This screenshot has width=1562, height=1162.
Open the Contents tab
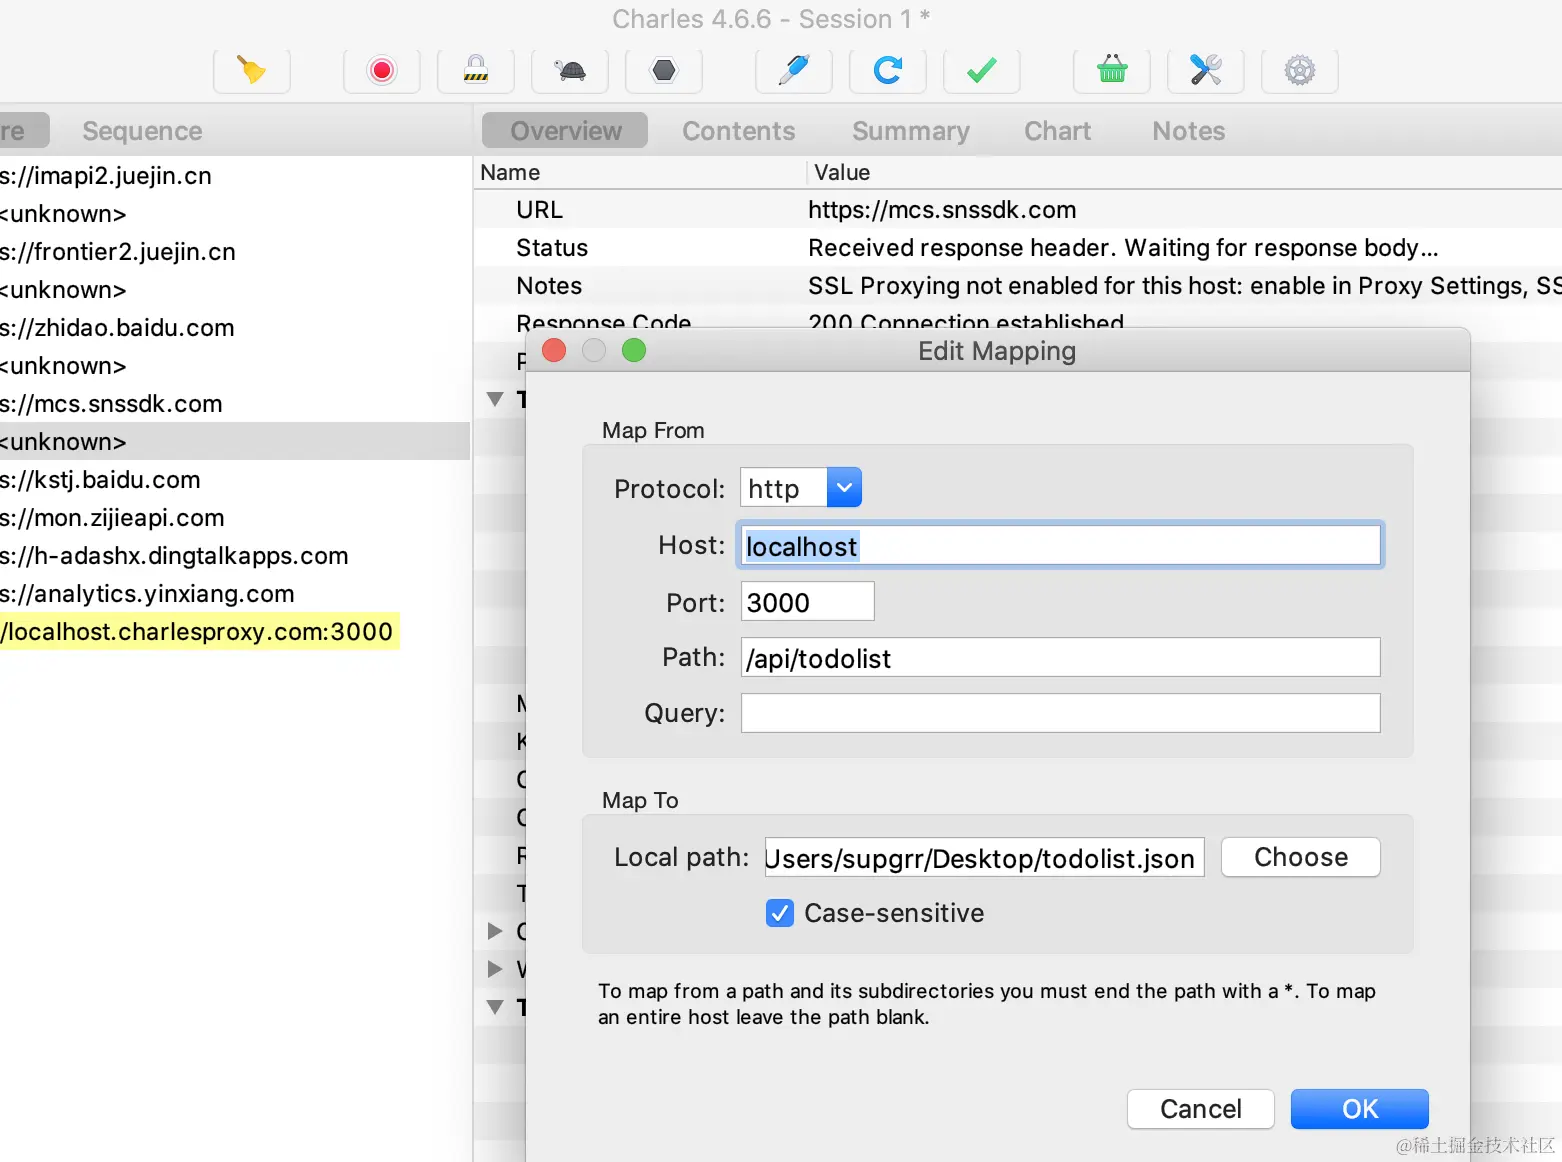pos(739,131)
